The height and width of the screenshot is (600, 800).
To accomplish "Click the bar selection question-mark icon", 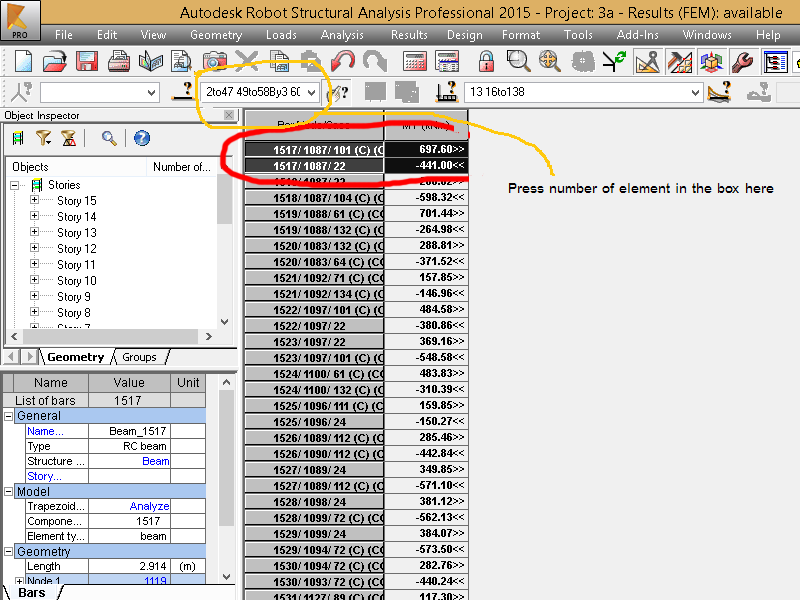I will tap(183, 92).
